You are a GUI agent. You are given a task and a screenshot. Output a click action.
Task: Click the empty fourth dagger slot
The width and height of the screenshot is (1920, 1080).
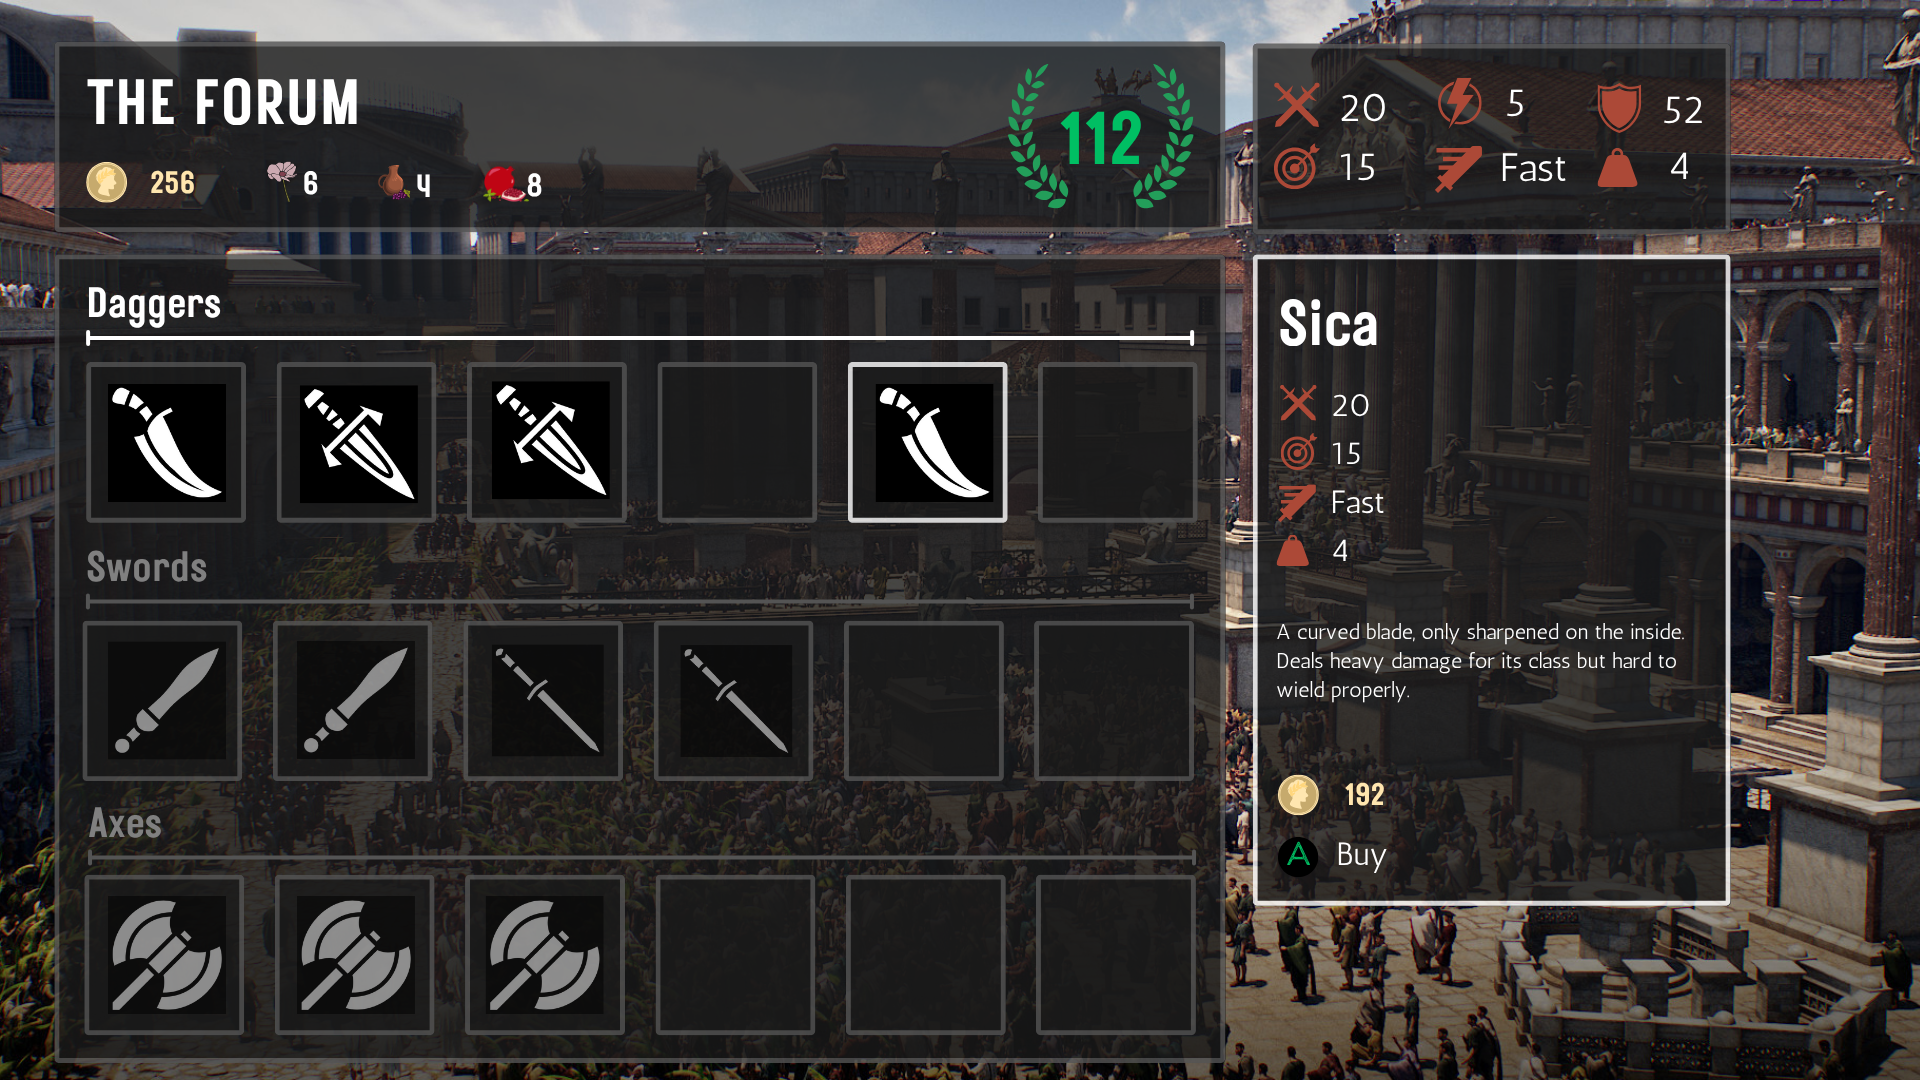coord(737,442)
